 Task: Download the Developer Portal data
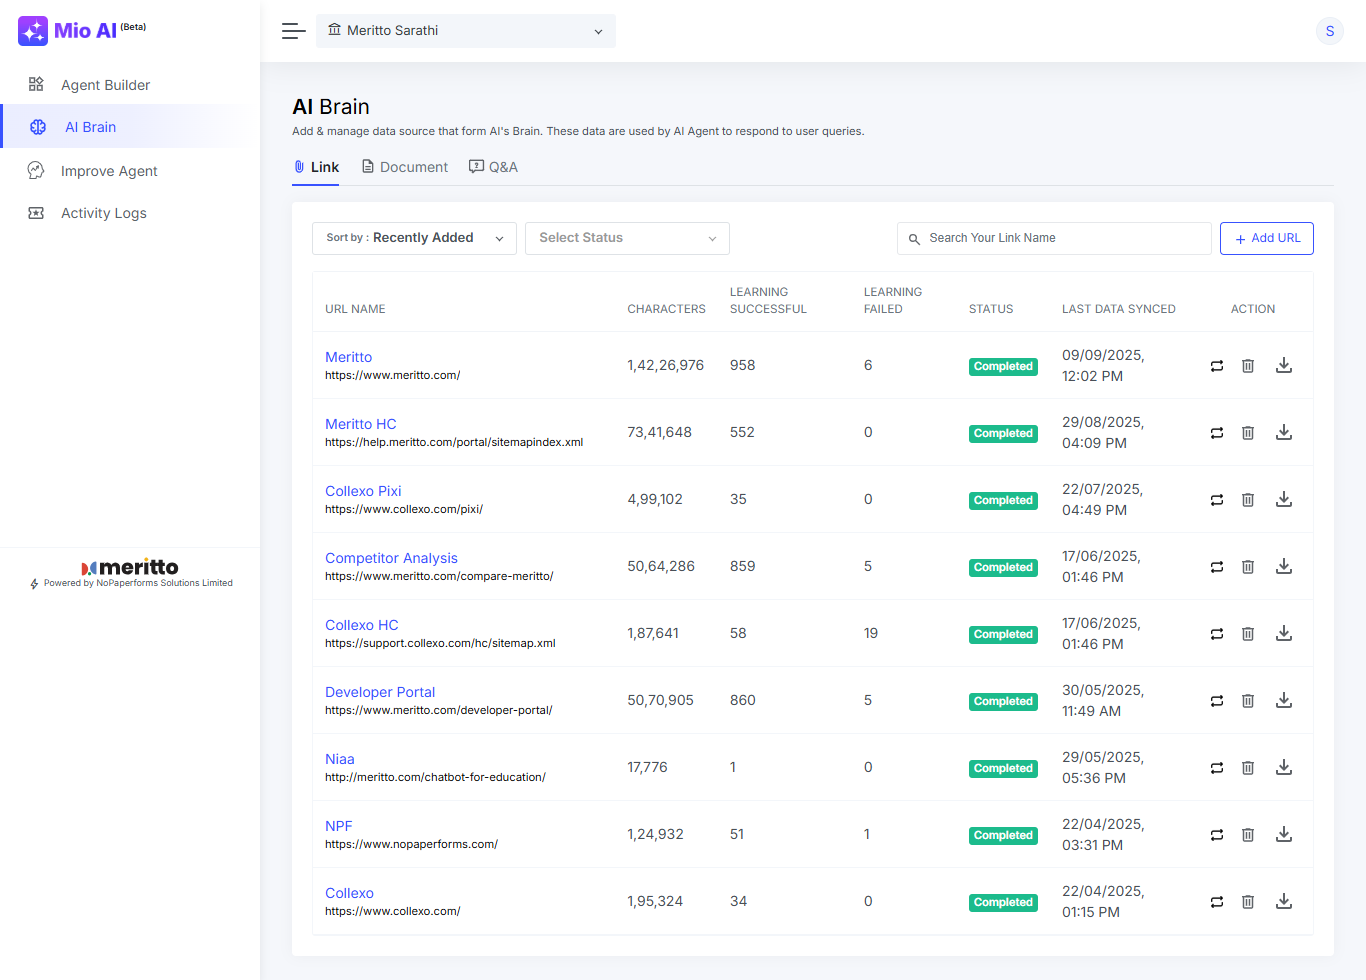coord(1284,701)
